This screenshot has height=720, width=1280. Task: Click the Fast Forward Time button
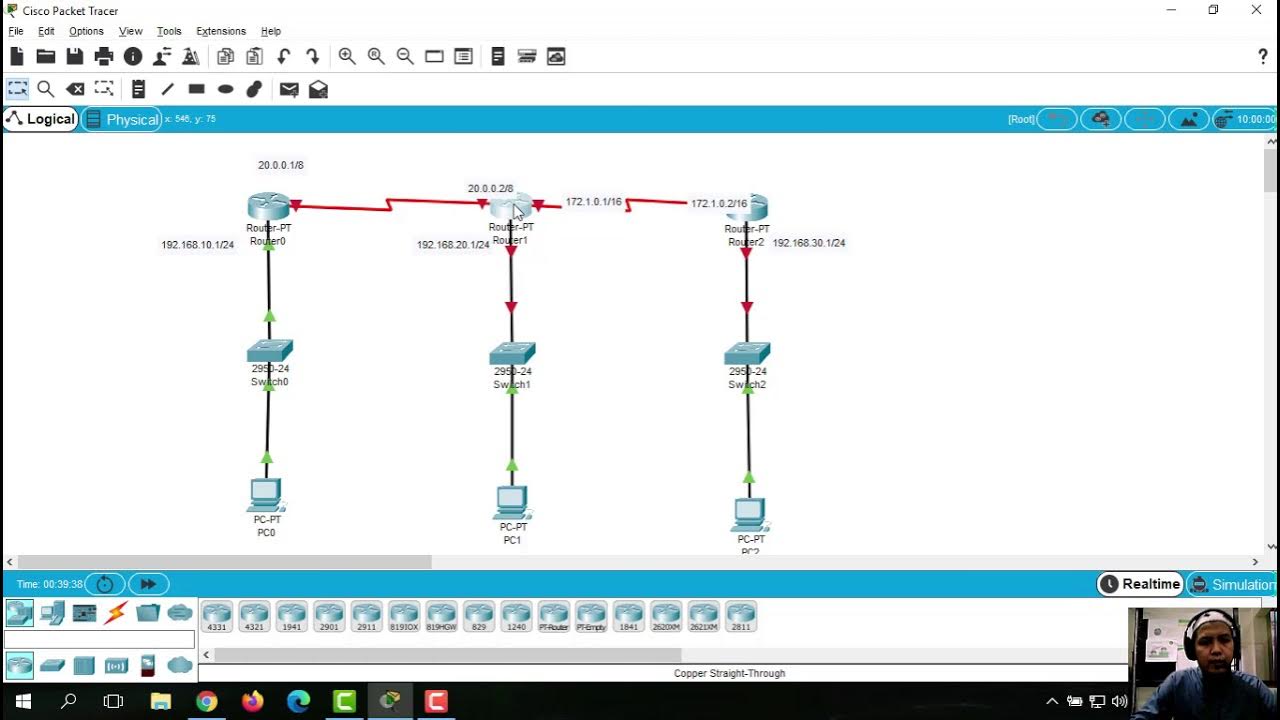coord(148,584)
